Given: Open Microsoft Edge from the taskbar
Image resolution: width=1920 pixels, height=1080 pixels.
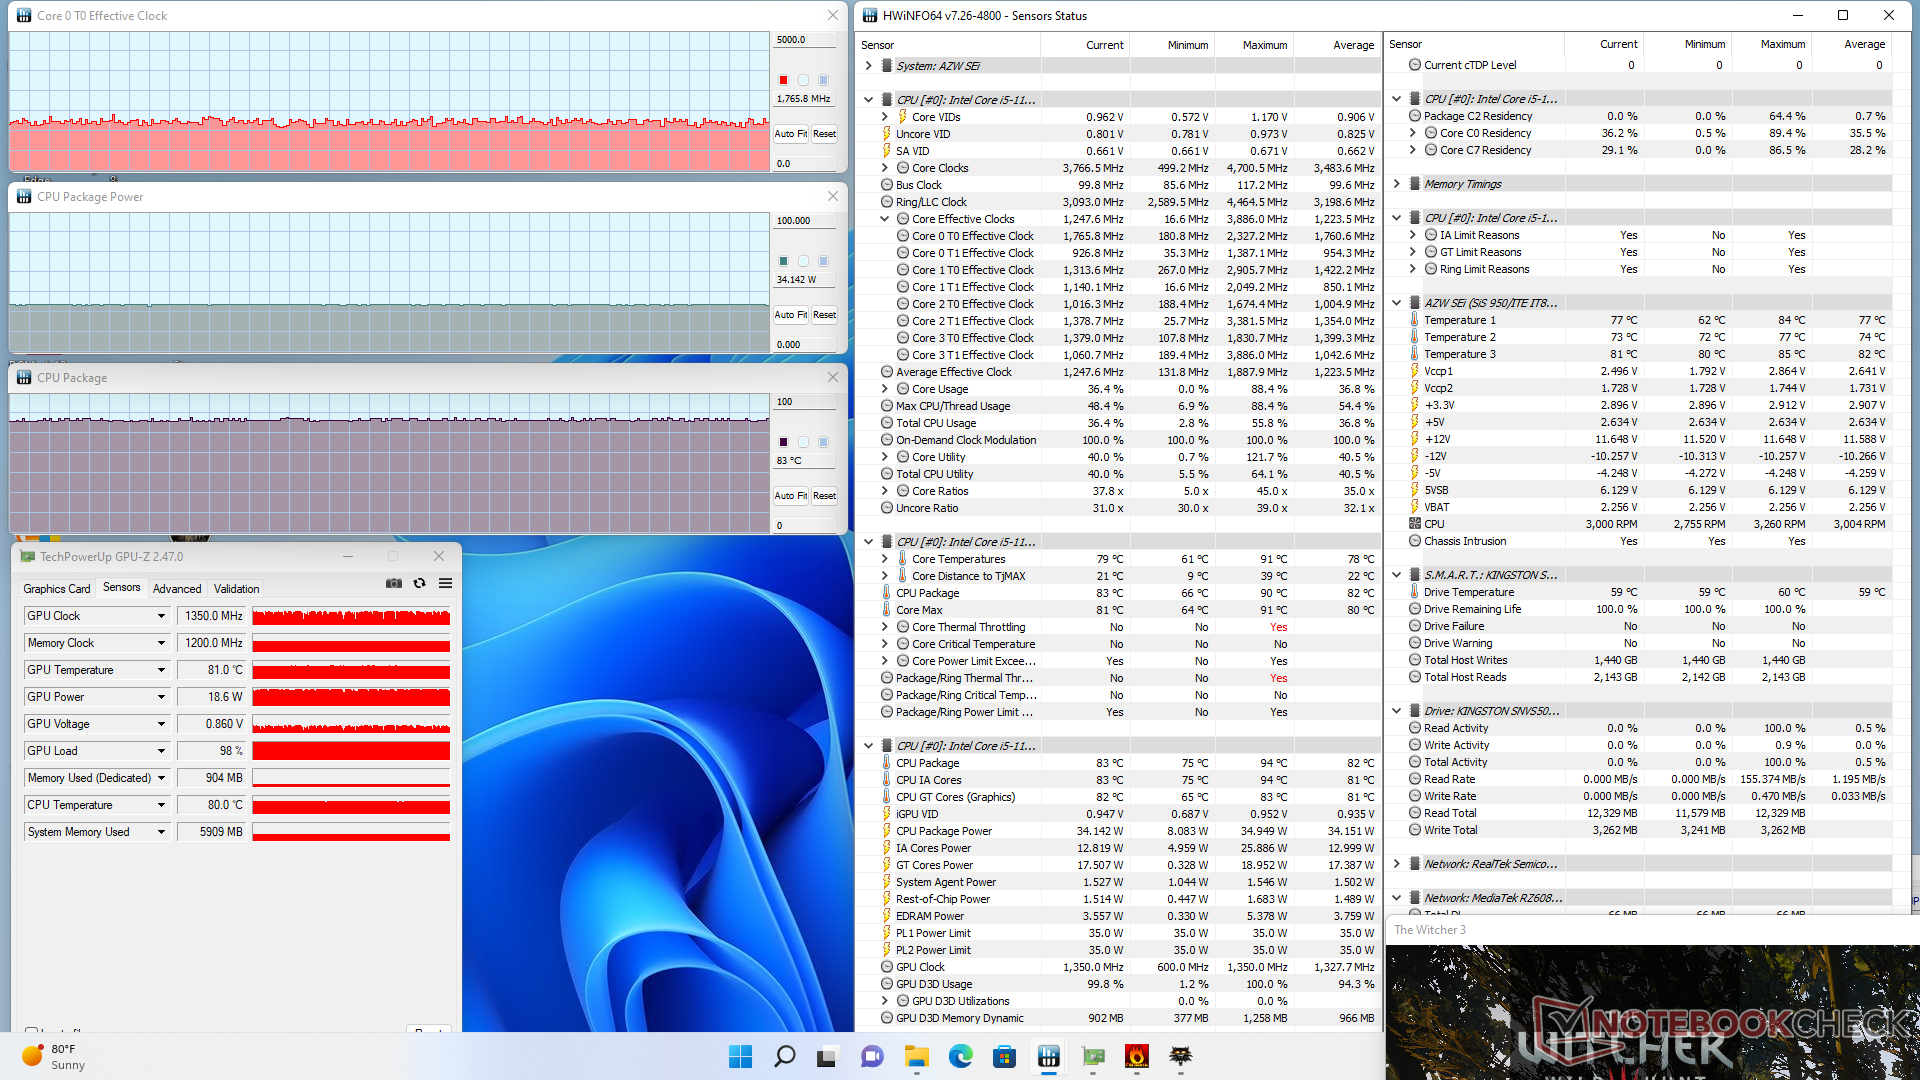Looking at the screenshot, I should point(960,1057).
